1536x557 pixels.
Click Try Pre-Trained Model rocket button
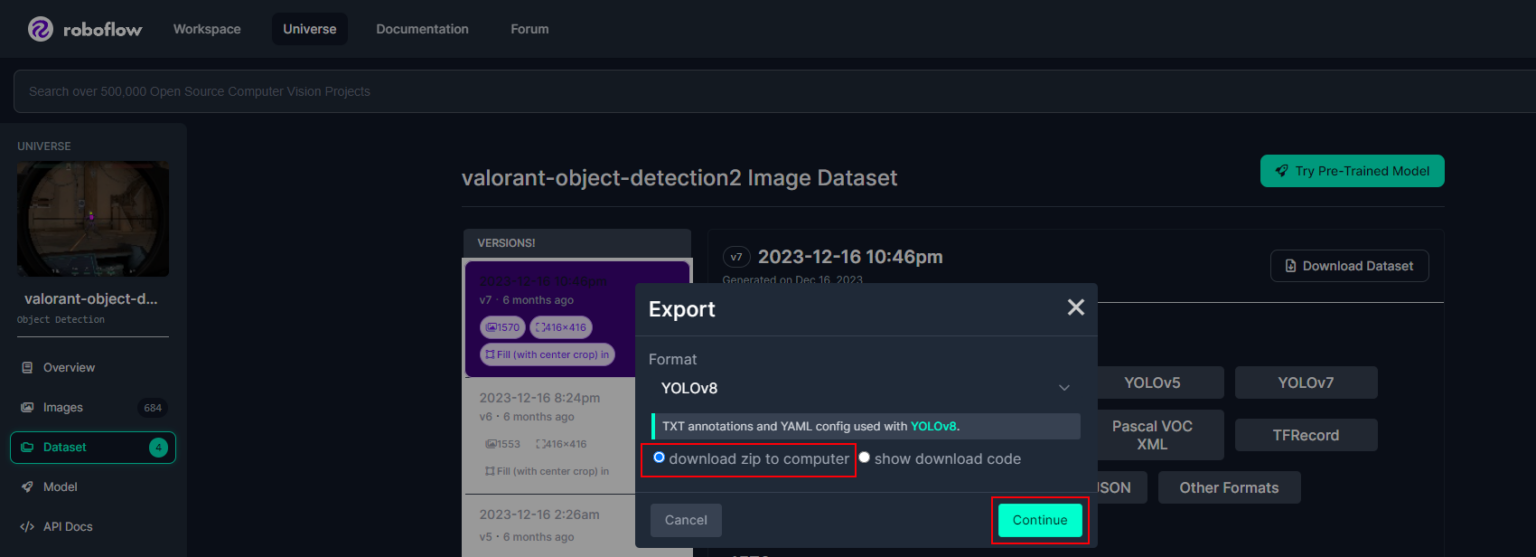[x=1352, y=171]
